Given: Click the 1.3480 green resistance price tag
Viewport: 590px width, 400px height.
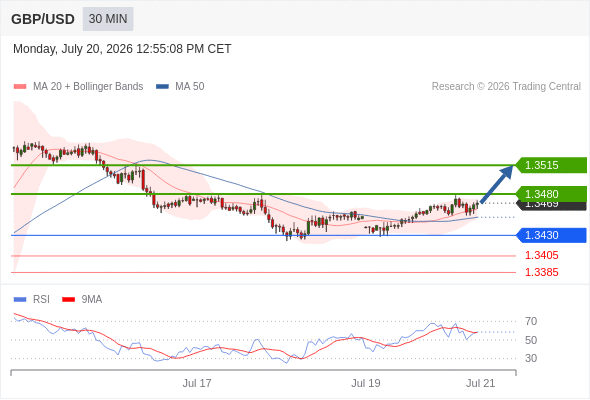Looking at the screenshot, I should pyautogui.click(x=551, y=194).
